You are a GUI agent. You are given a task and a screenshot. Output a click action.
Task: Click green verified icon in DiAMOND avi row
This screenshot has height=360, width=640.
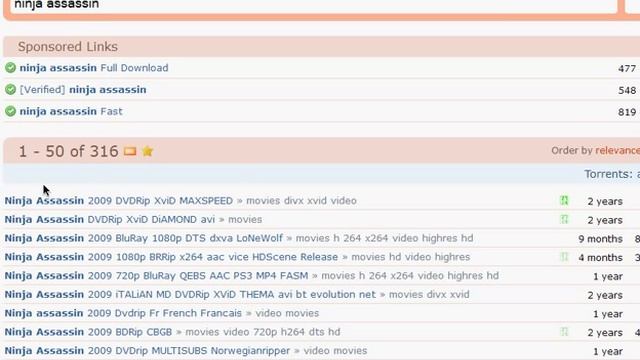tap(564, 219)
